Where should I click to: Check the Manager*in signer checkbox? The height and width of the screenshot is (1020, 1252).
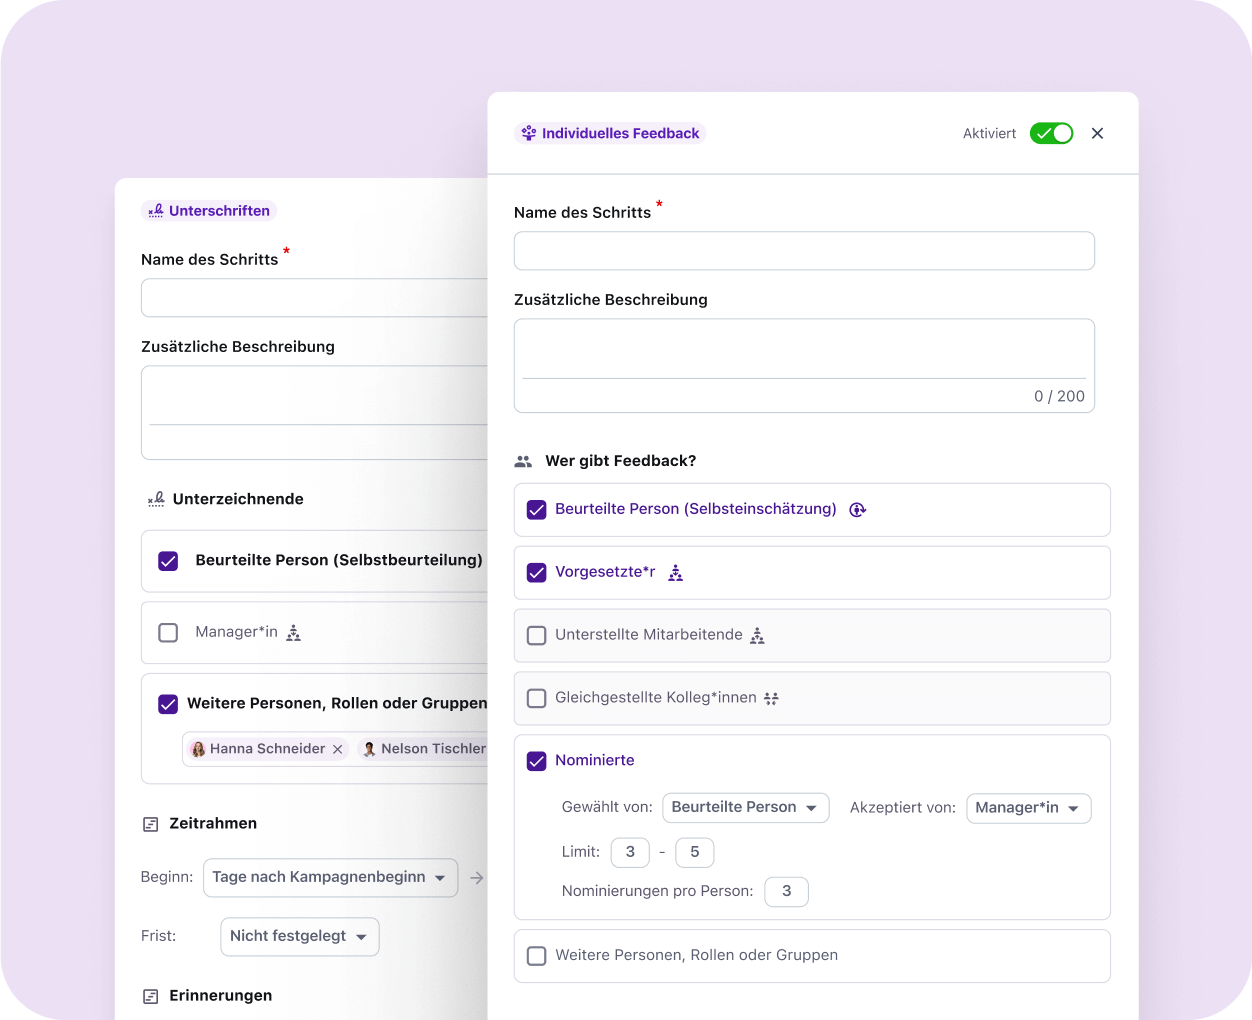point(168,633)
